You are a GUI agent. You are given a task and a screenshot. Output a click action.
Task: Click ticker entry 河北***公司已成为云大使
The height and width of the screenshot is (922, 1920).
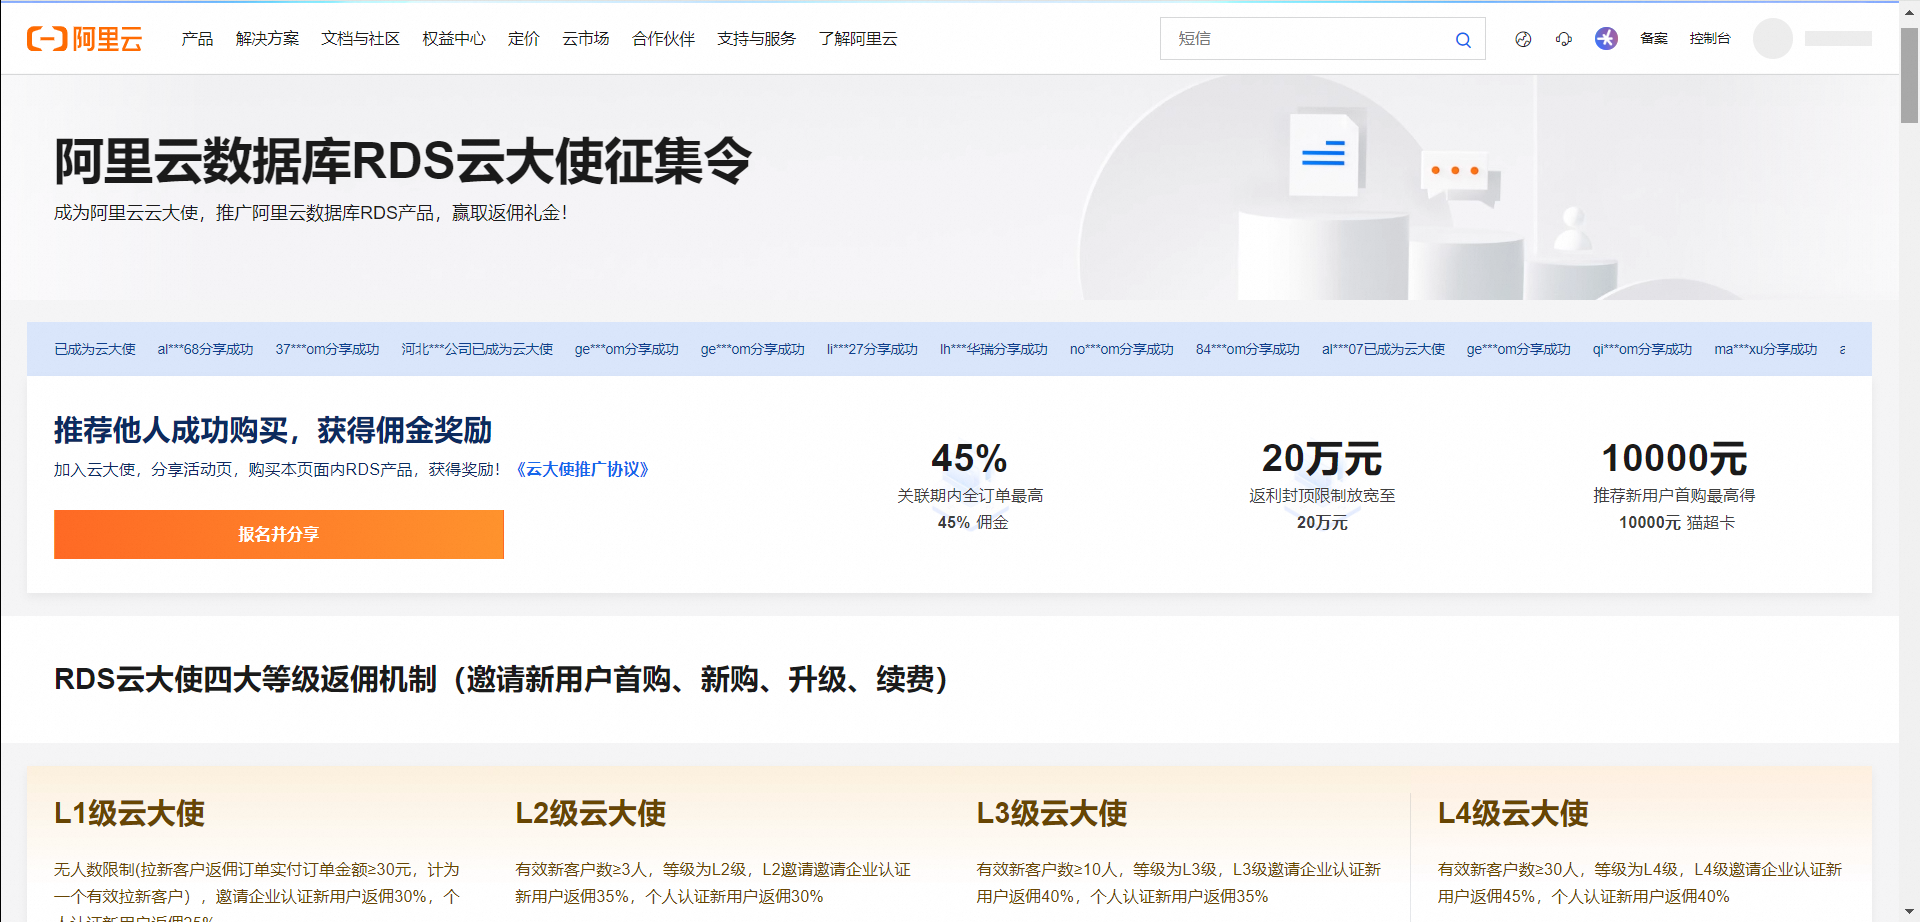click(x=477, y=349)
